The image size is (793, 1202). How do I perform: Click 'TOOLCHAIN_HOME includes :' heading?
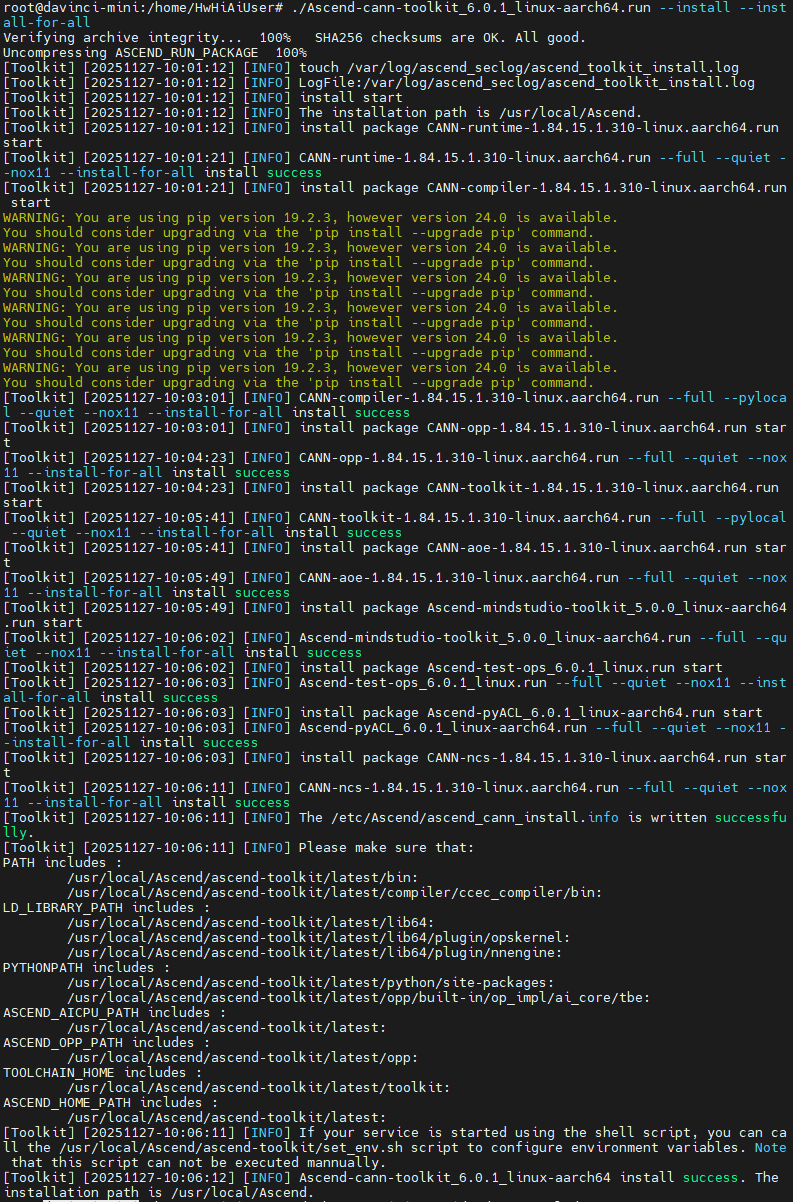(103, 1073)
